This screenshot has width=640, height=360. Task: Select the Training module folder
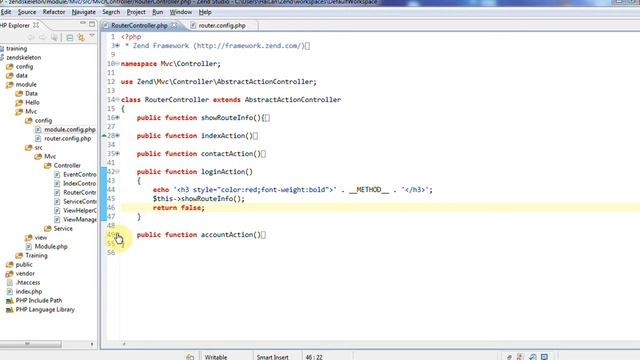36,256
